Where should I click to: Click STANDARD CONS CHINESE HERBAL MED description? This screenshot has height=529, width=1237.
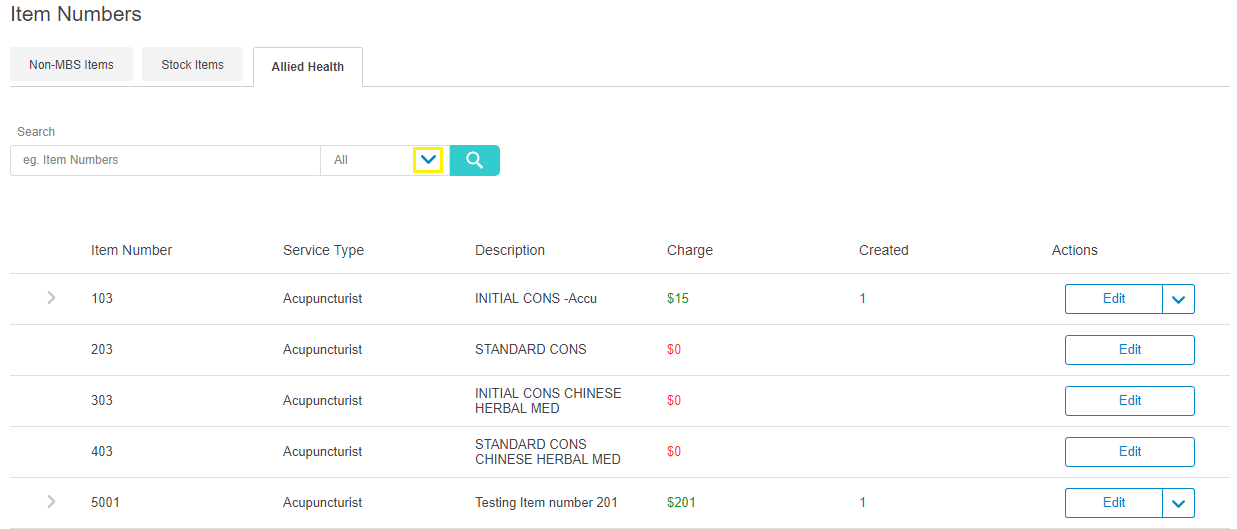pyautogui.click(x=548, y=452)
